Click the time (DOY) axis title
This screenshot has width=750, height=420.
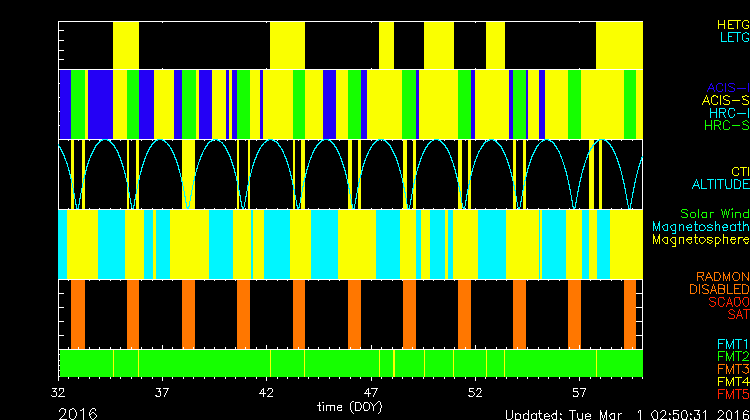point(350,406)
